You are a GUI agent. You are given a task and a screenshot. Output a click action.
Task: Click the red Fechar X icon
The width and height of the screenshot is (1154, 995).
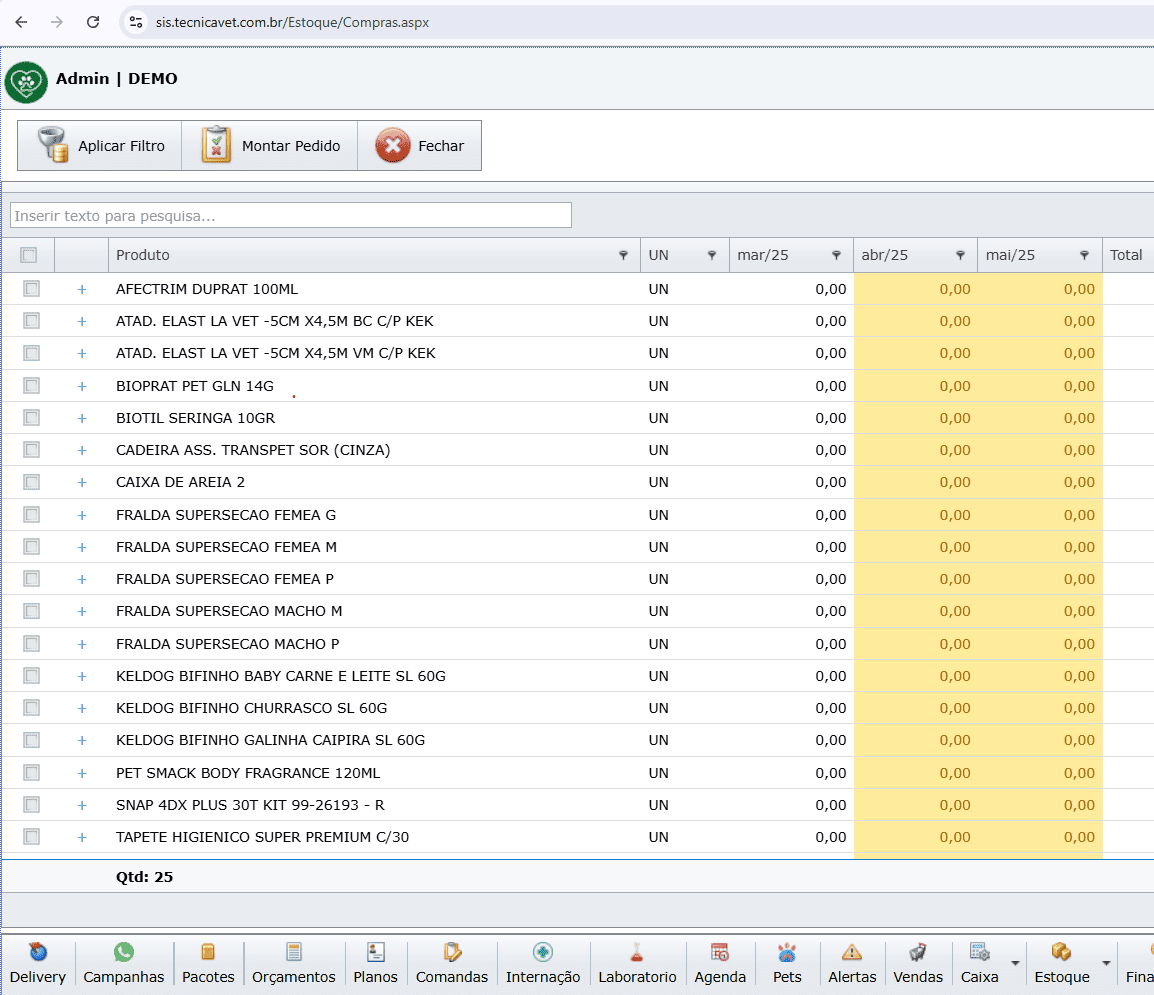pyautogui.click(x=393, y=145)
